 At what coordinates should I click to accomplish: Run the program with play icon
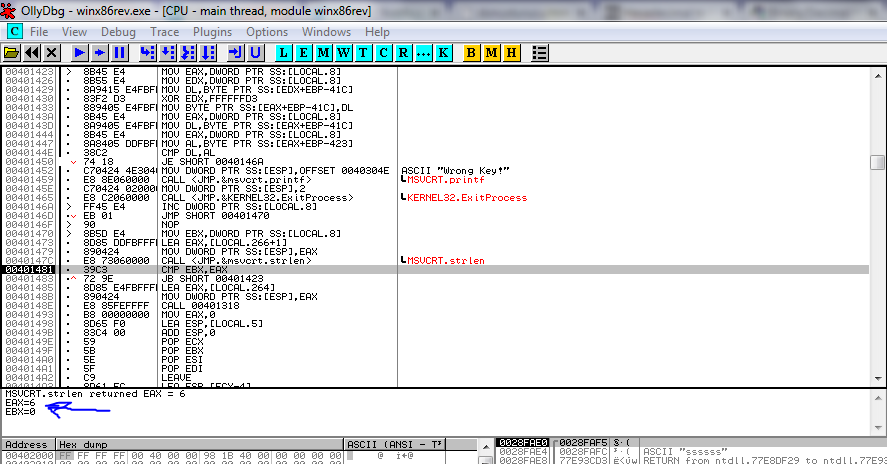[80, 53]
